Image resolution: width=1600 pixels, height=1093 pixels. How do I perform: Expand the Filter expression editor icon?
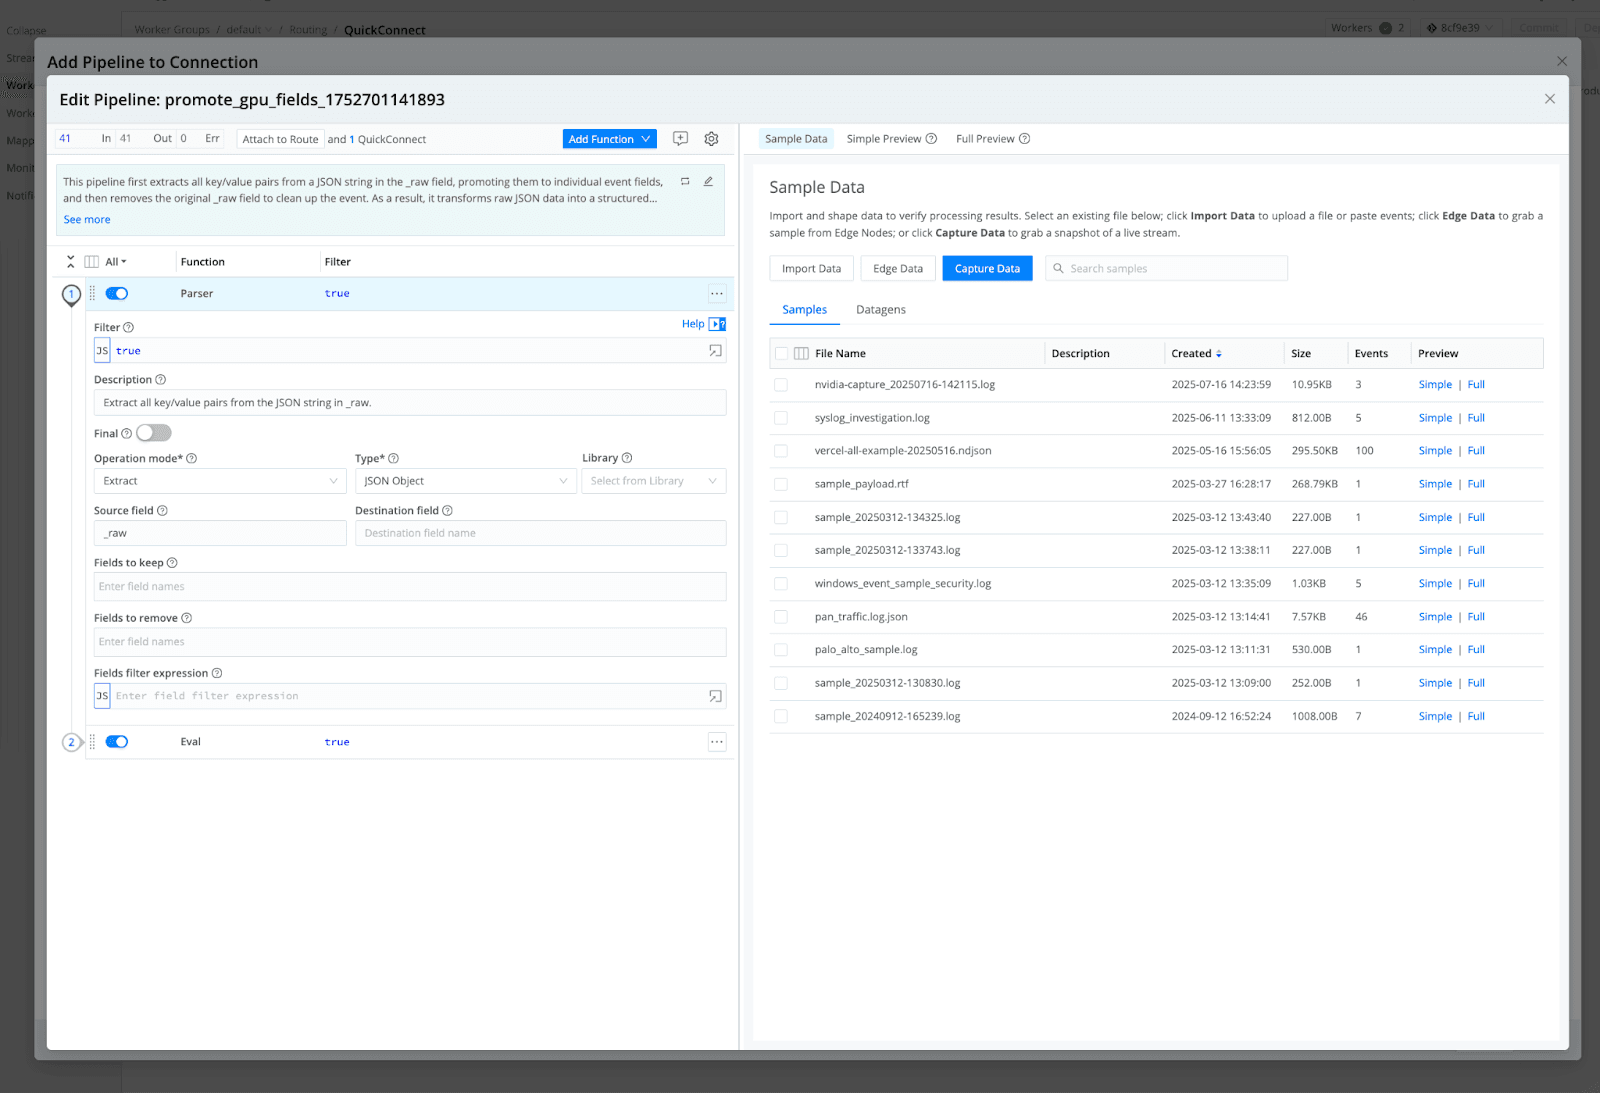coord(715,351)
